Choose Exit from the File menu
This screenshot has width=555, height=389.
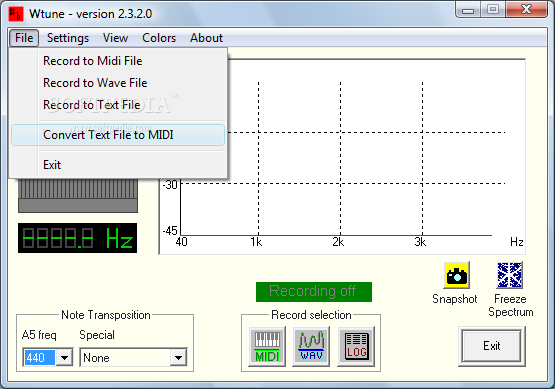118,165
